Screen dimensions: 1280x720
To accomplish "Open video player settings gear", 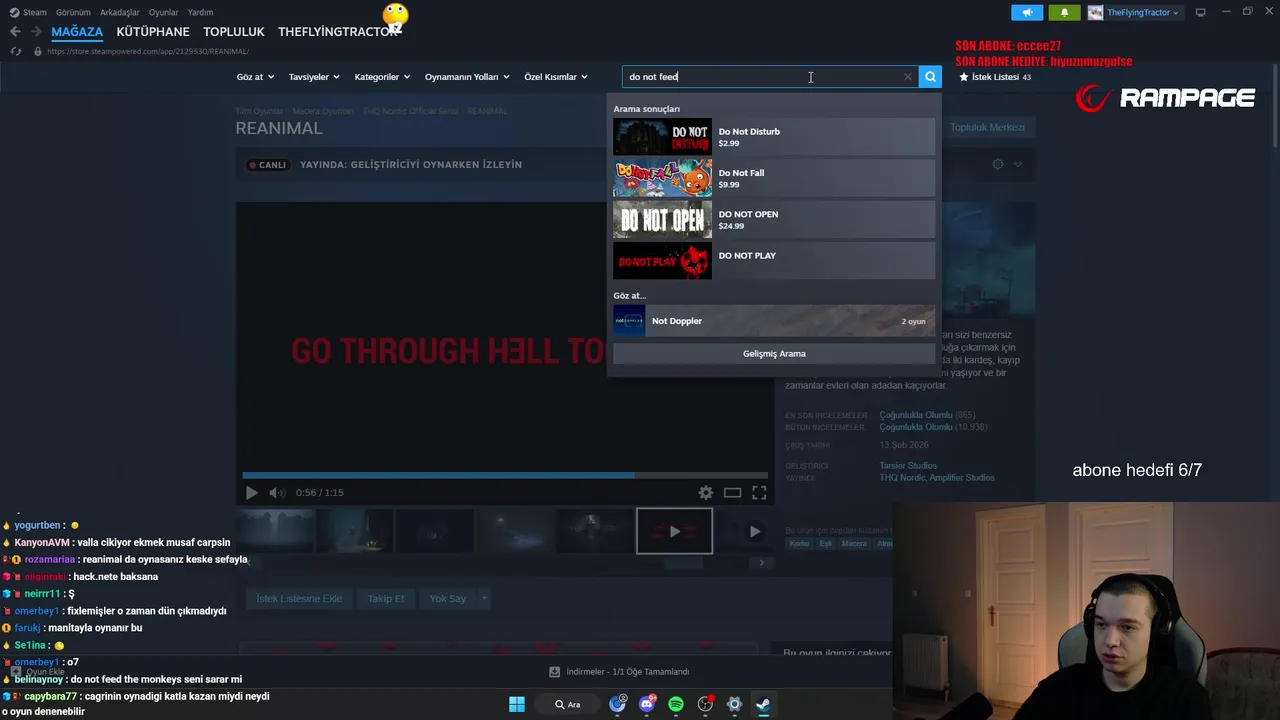I will tap(706, 492).
